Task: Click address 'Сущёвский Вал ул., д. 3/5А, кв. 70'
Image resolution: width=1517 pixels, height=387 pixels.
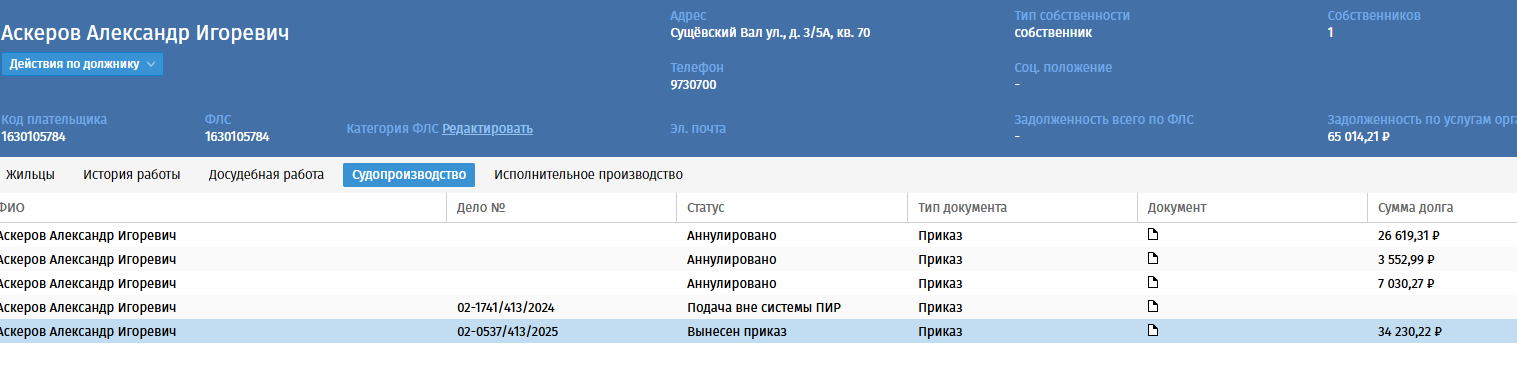Action: click(x=770, y=33)
